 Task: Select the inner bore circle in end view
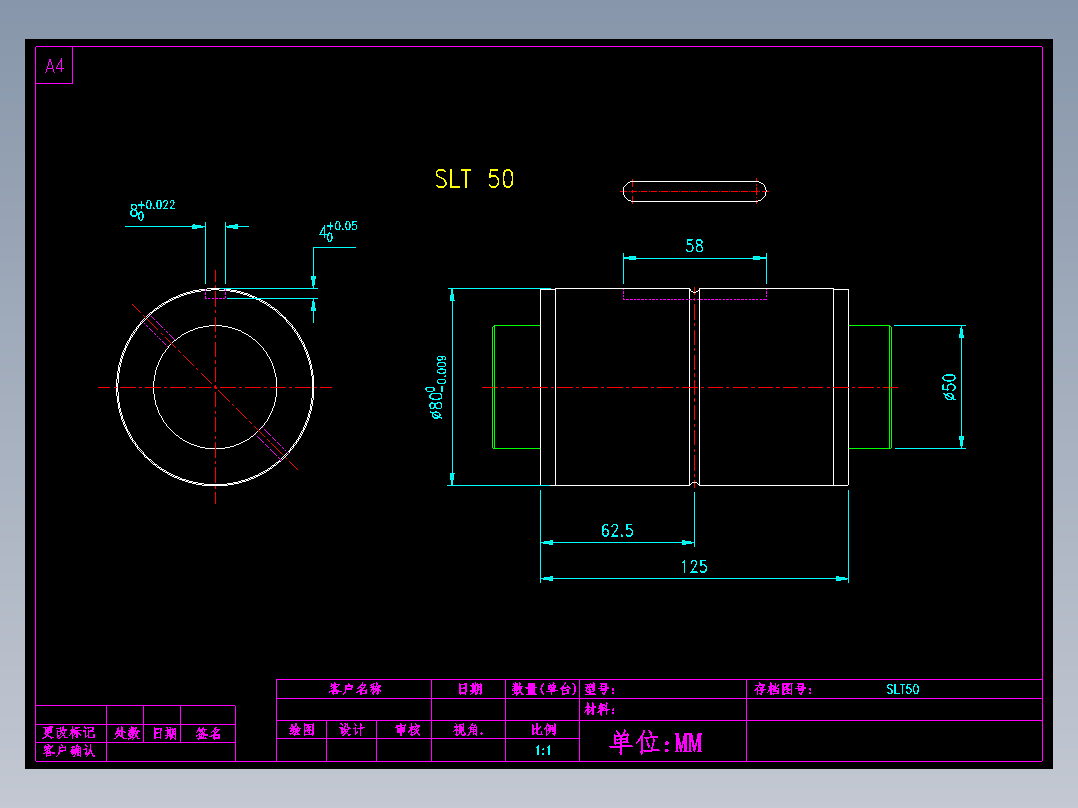point(215,387)
